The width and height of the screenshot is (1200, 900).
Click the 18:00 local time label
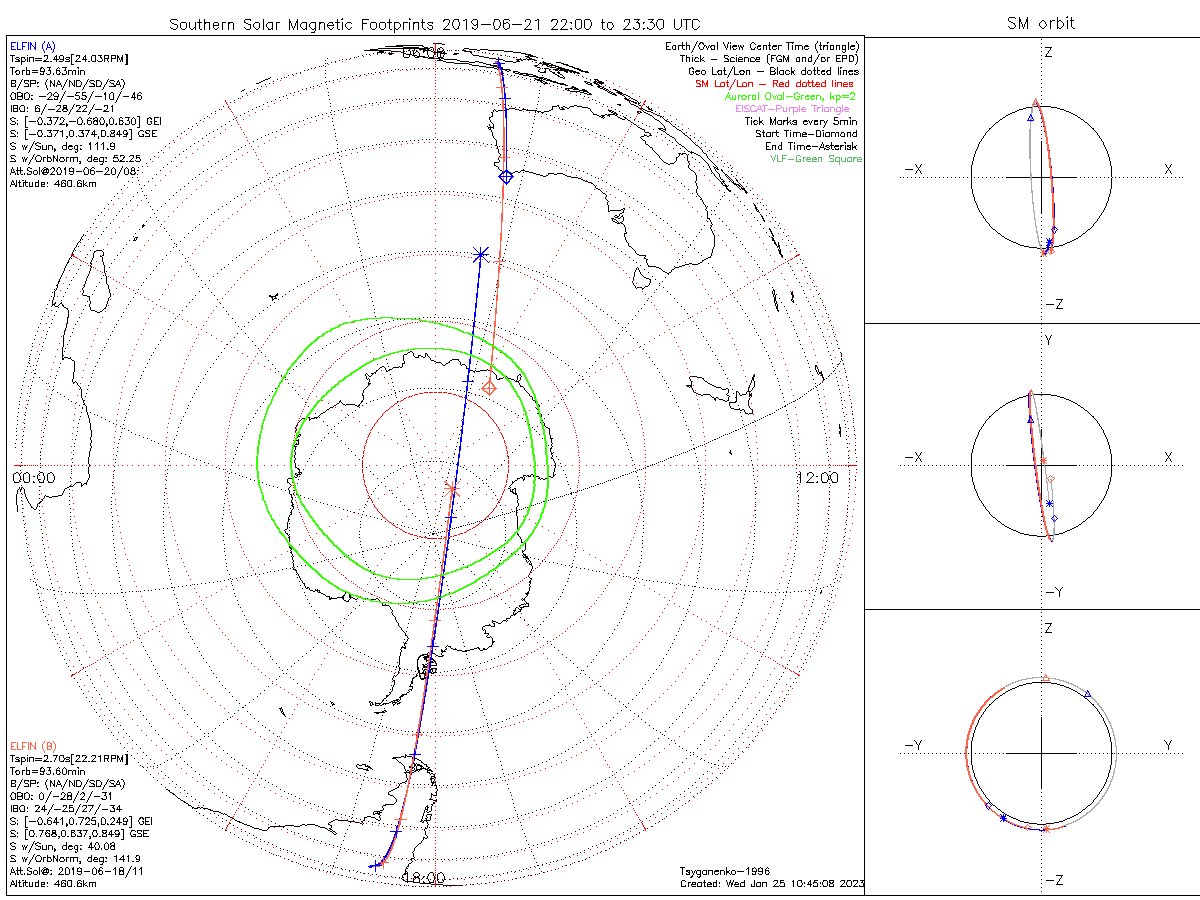[x=424, y=878]
